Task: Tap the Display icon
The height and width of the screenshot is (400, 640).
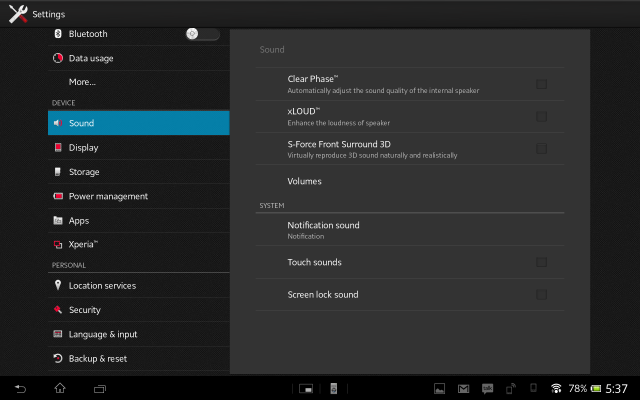Action: click(x=58, y=147)
